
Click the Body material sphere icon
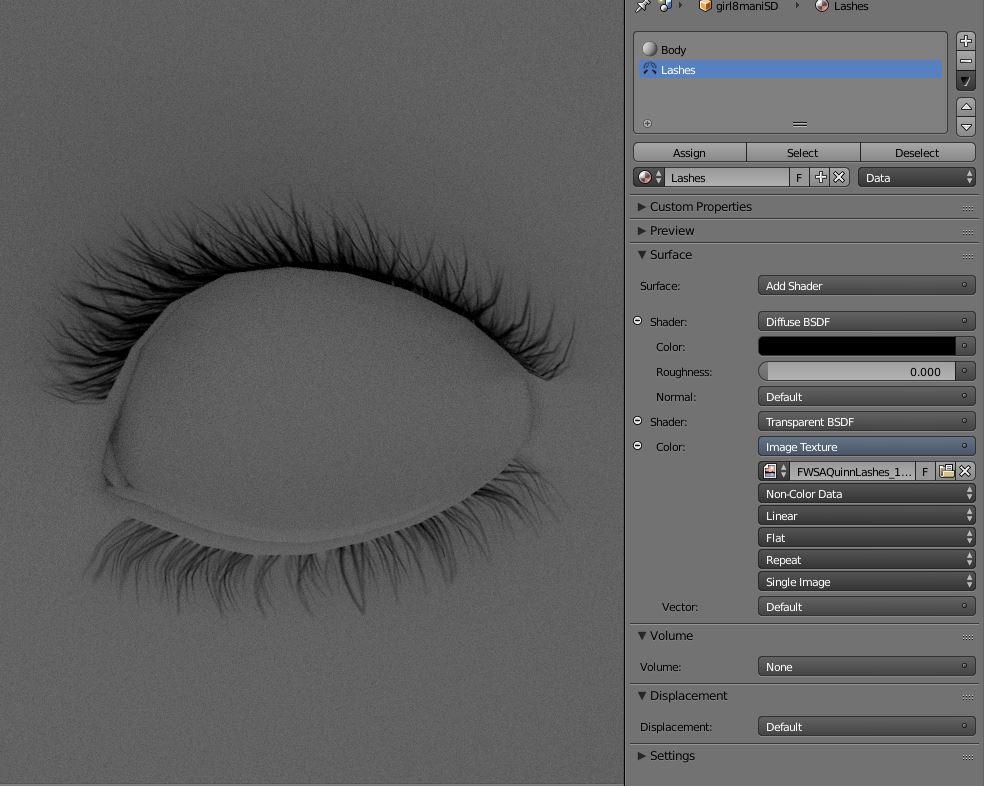650,49
